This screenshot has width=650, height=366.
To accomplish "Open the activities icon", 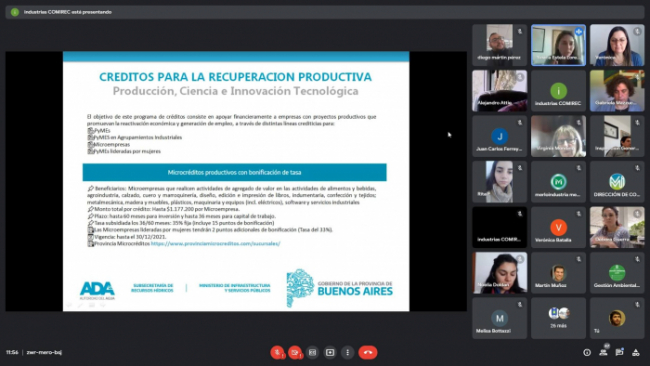I will [635, 352].
